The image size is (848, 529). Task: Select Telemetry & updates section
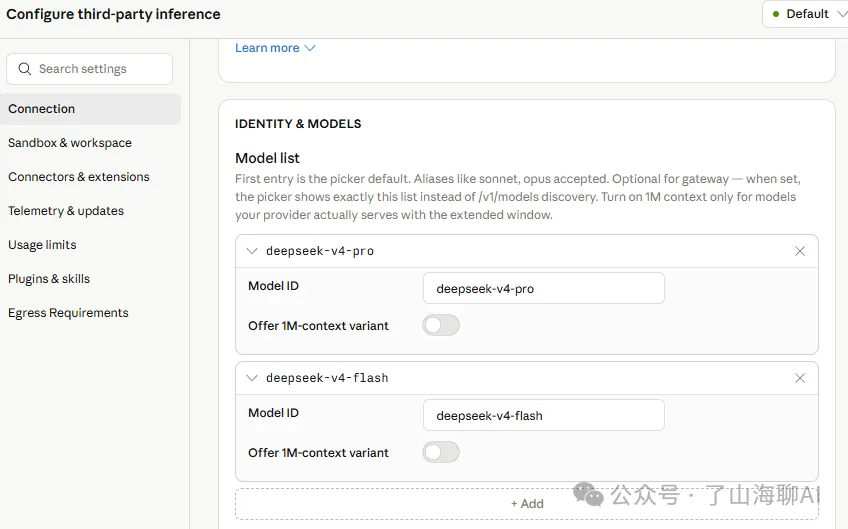pyautogui.click(x=66, y=211)
